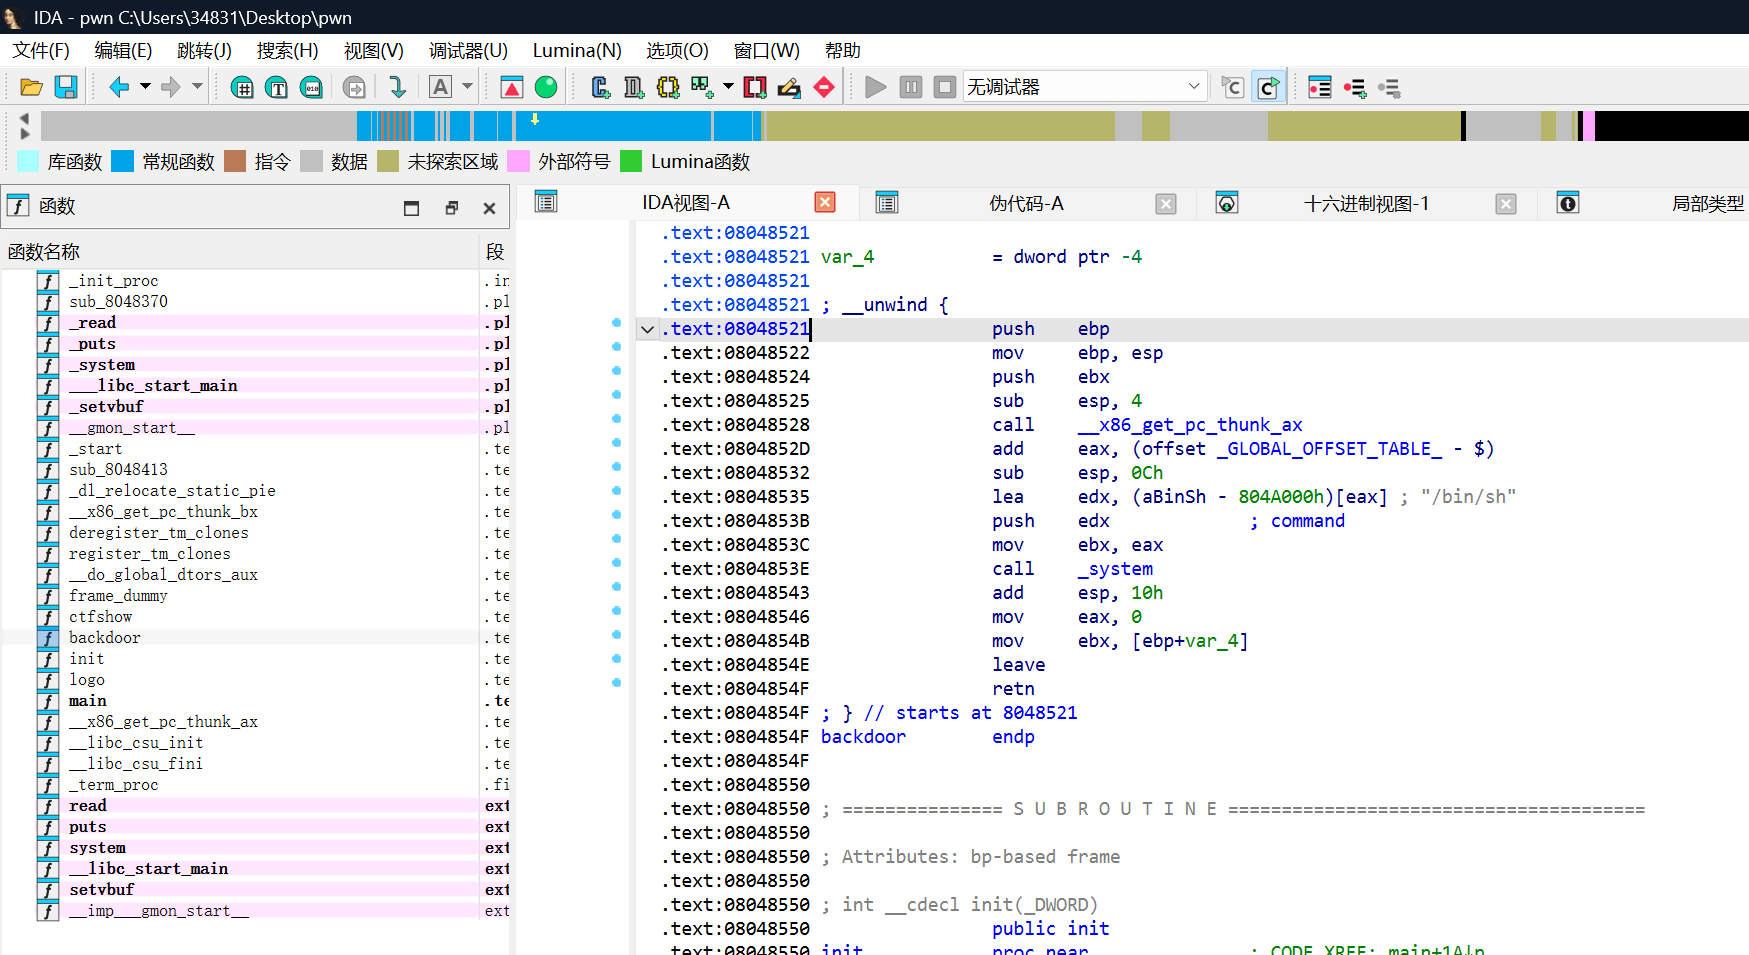Viewport: 1749px width, 955px height.
Task: Open a file with the folder icon
Action: point(31,87)
